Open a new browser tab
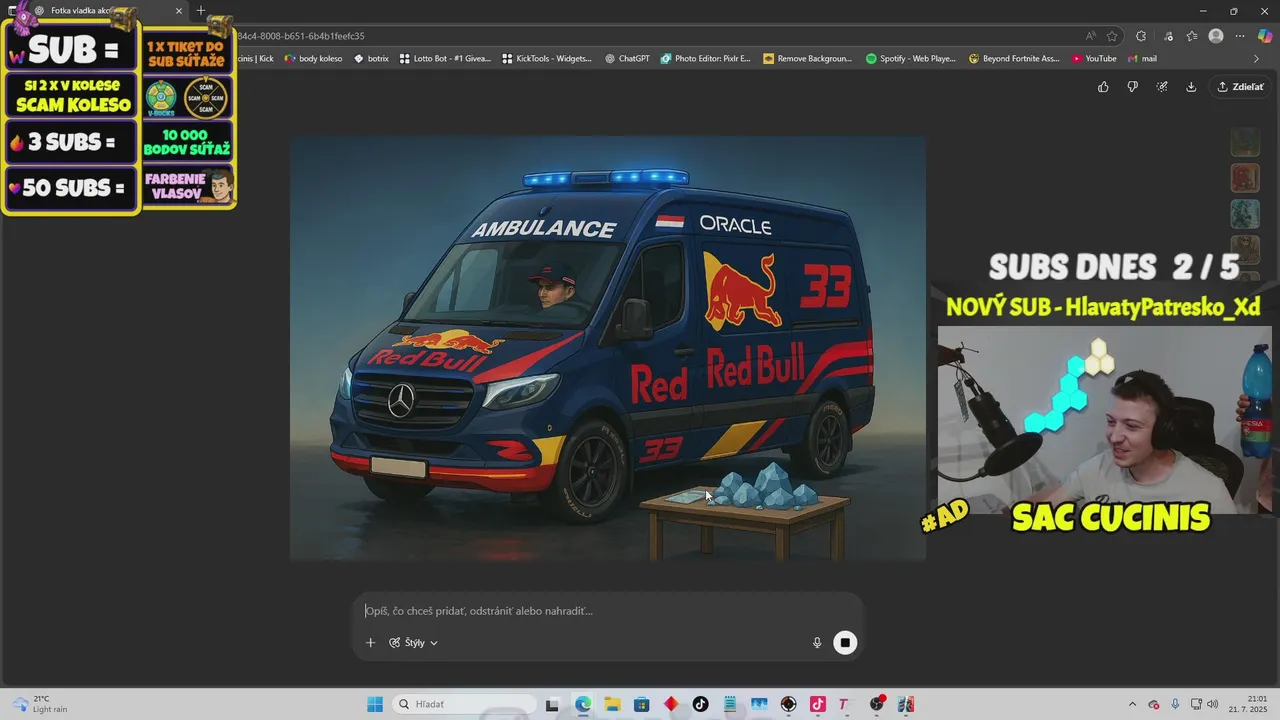The image size is (1280, 720). (x=201, y=11)
